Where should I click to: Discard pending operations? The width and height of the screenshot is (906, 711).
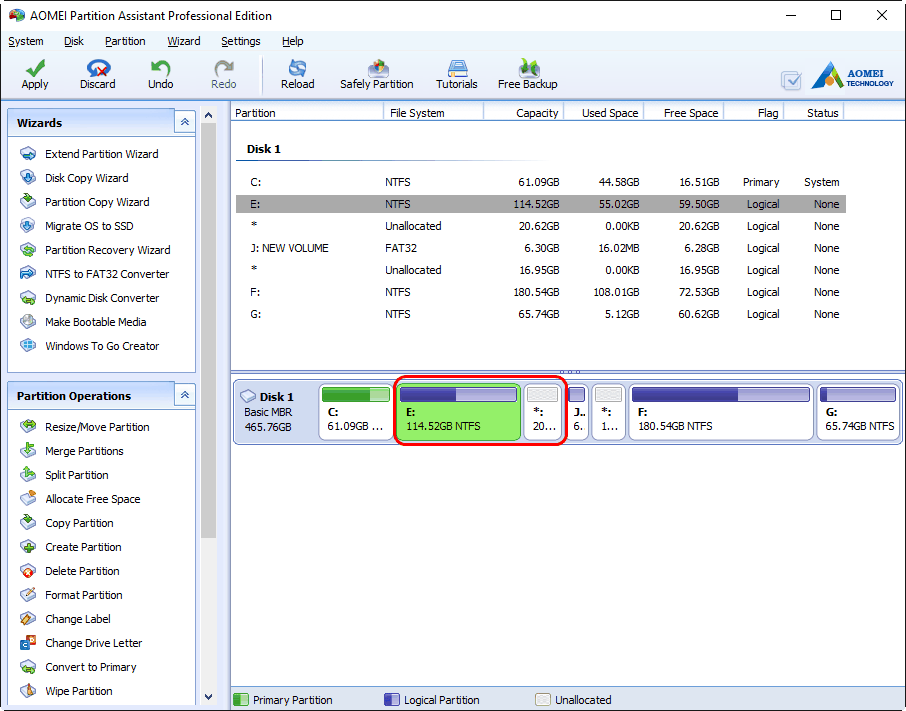97,73
